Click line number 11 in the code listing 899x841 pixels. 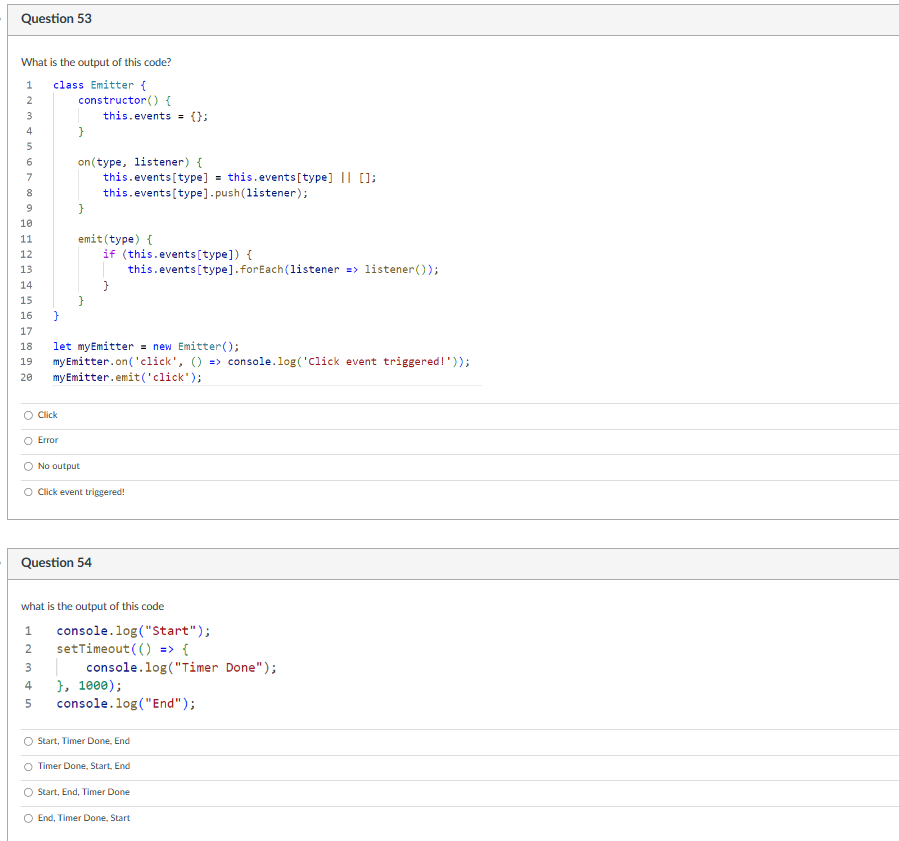click(x=27, y=238)
